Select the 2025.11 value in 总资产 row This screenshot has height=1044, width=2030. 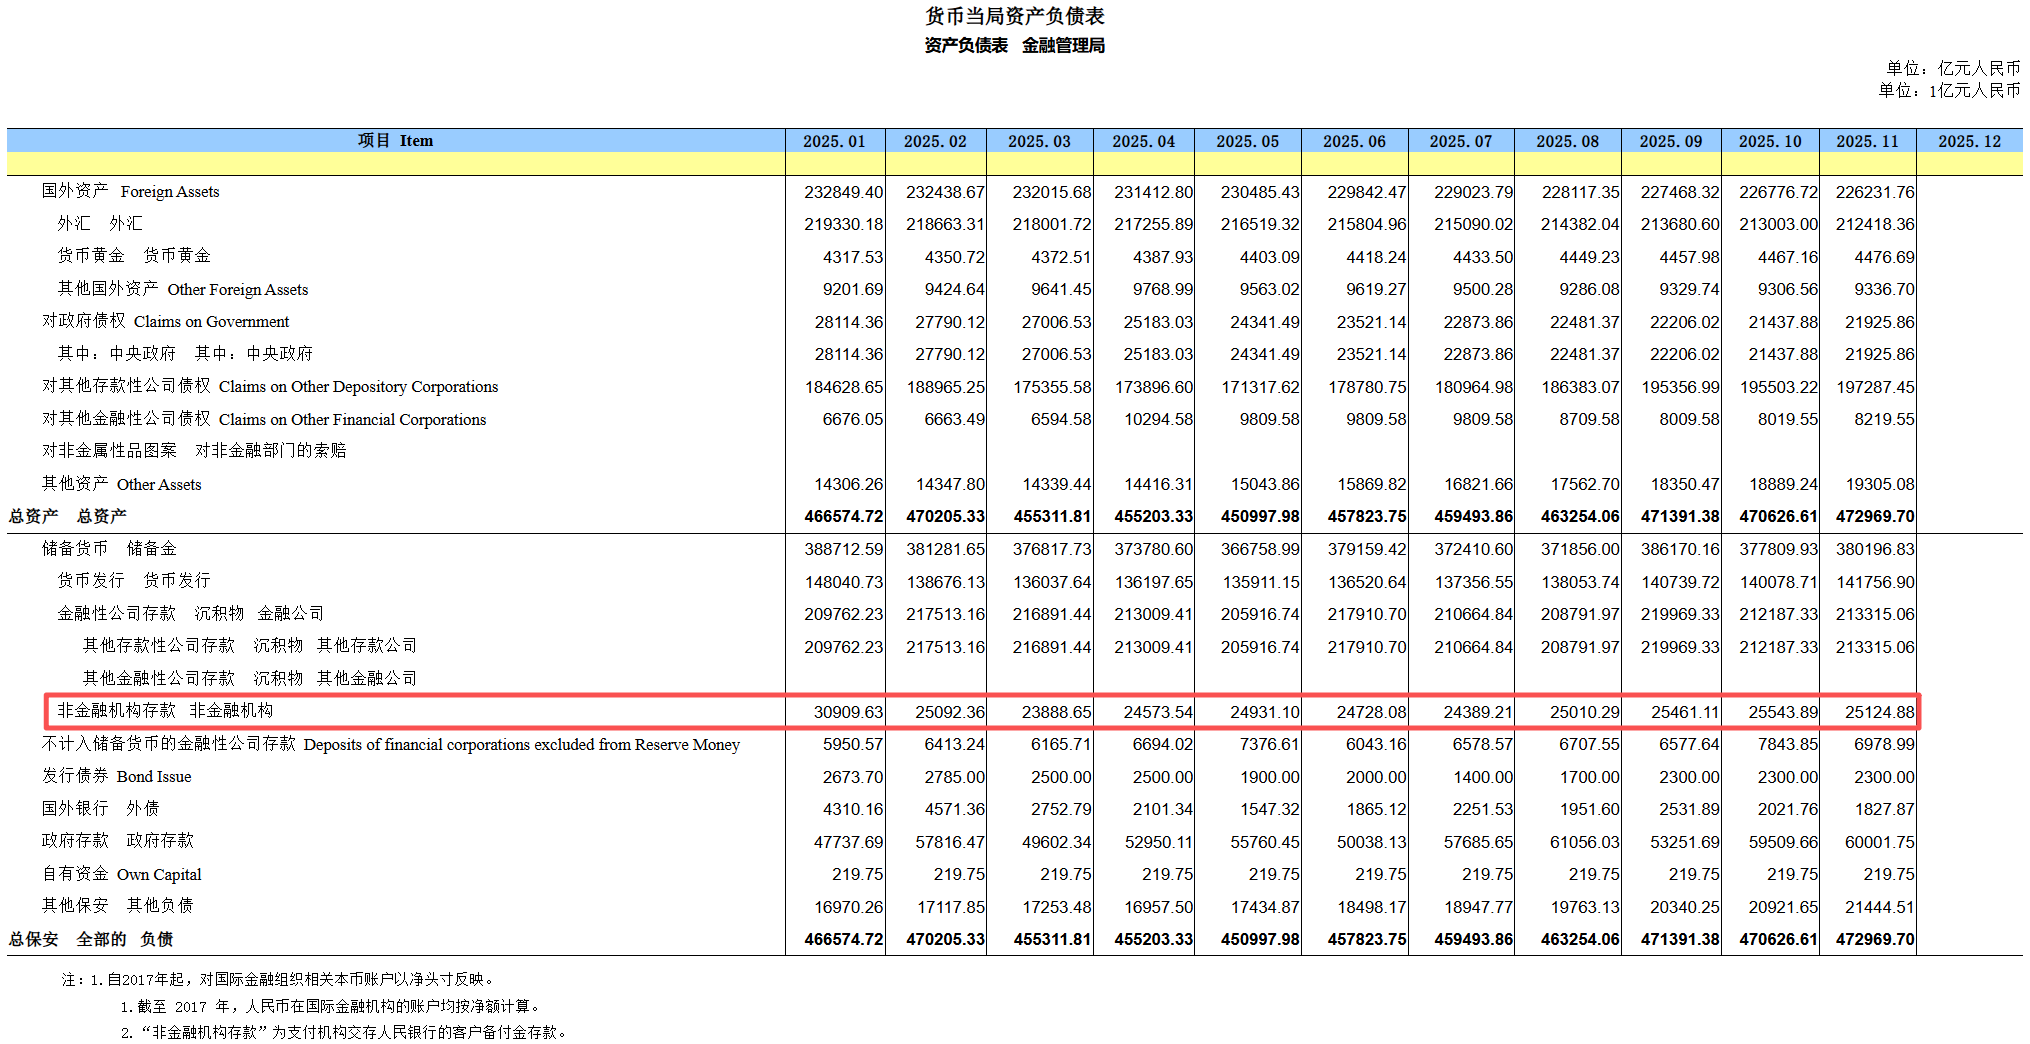tap(1874, 516)
